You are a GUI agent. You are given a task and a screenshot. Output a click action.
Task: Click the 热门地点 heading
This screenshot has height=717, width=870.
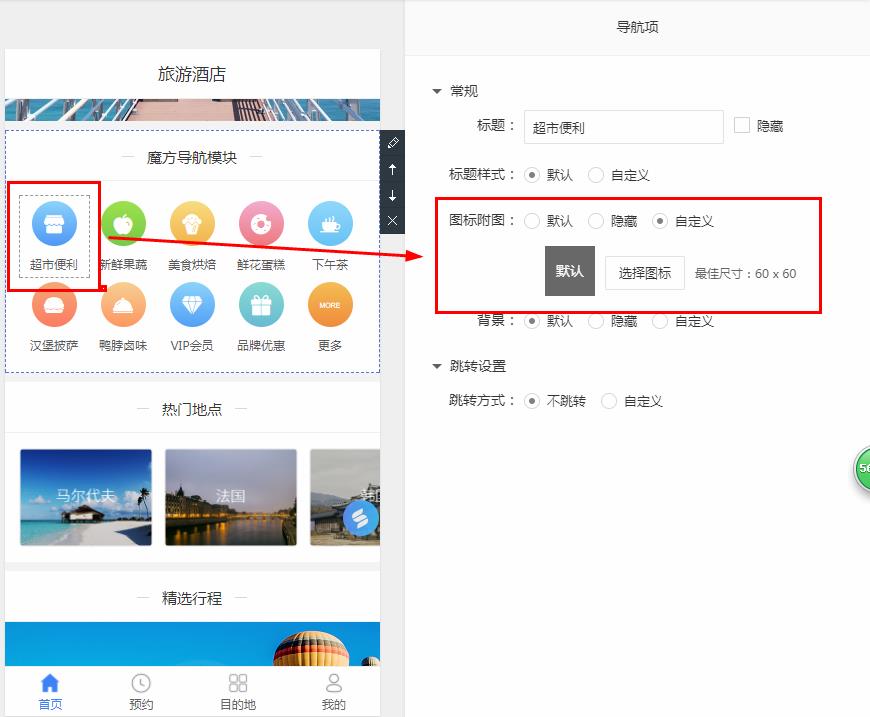click(192, 410)
